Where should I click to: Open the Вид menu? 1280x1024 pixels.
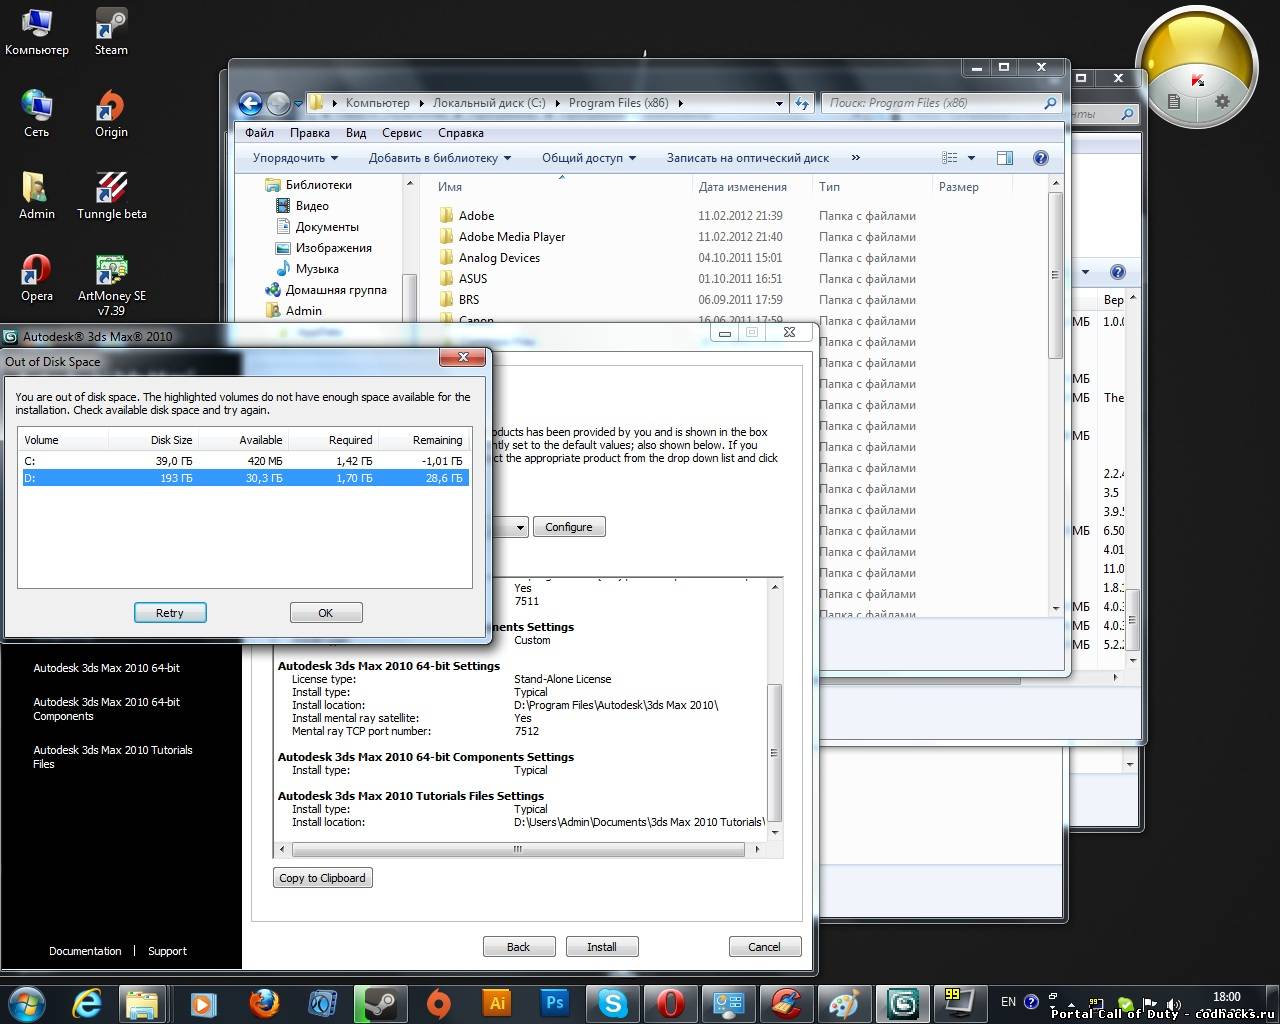point(356,133)
